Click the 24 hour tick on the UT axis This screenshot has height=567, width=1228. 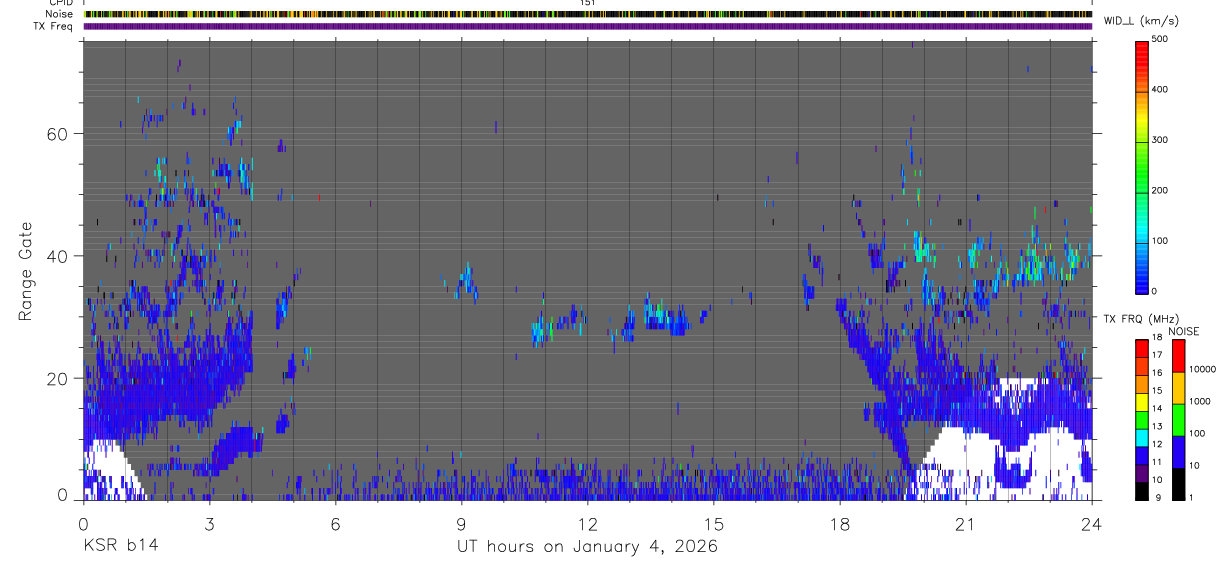1091,523
